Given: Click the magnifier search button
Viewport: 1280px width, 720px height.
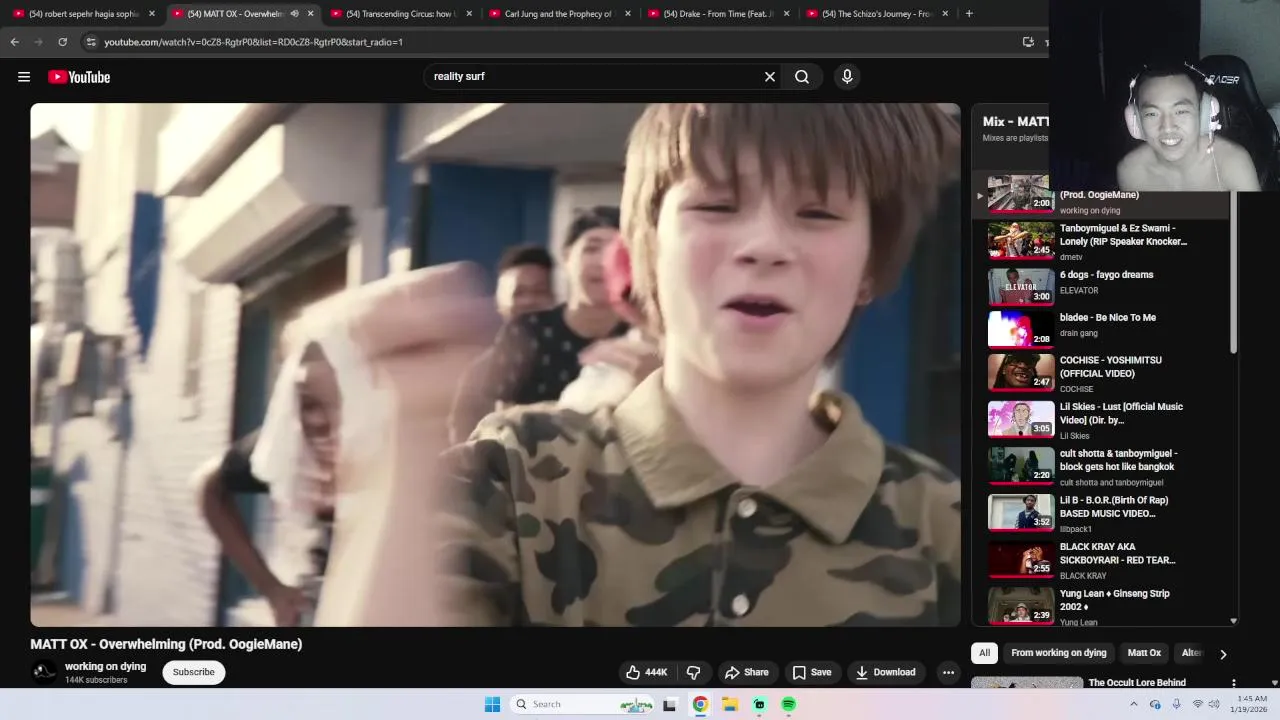Looking at the screenshot, I should (x=802, y=77).
